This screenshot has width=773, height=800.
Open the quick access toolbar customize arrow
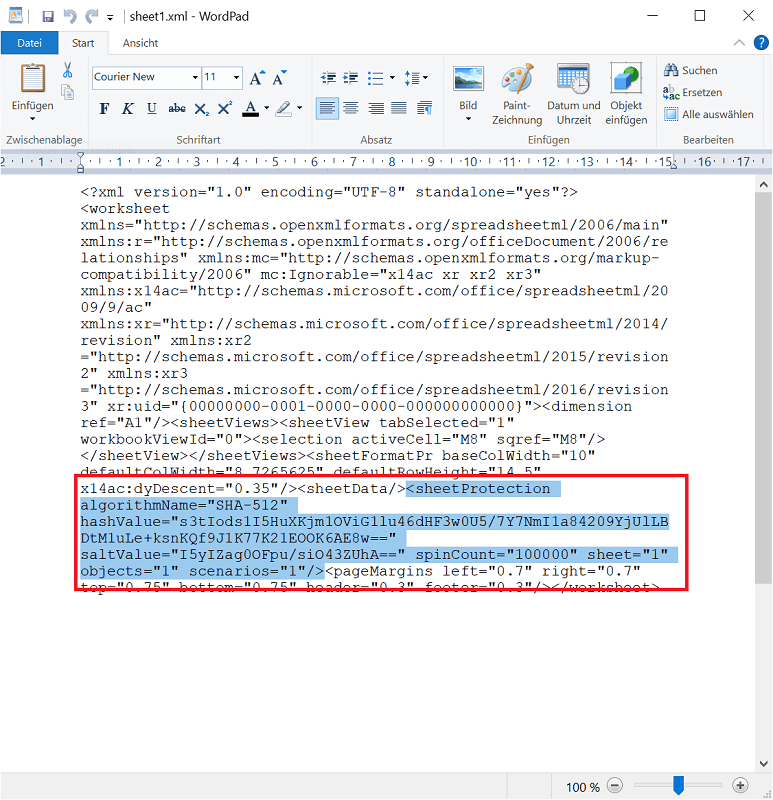[x=110, y=18]
